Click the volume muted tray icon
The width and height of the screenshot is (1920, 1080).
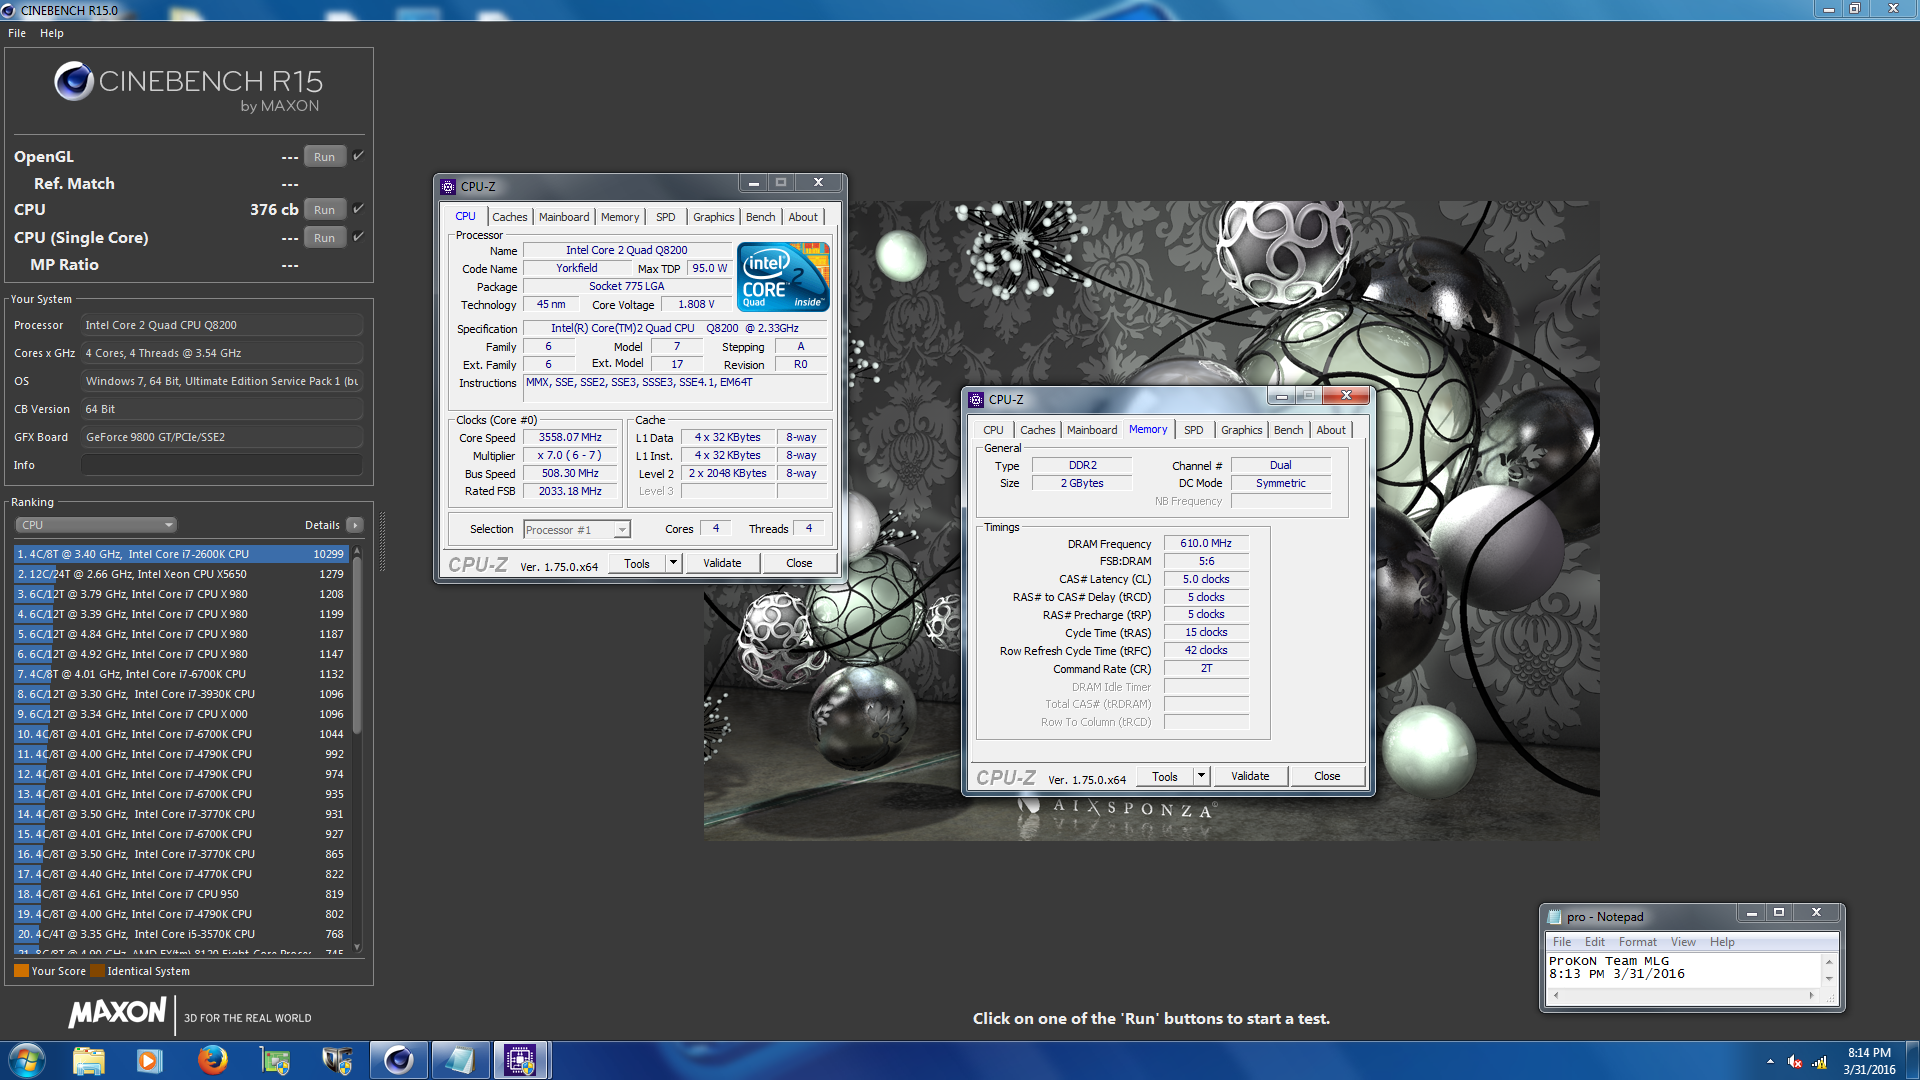tap(1795, 1061)
